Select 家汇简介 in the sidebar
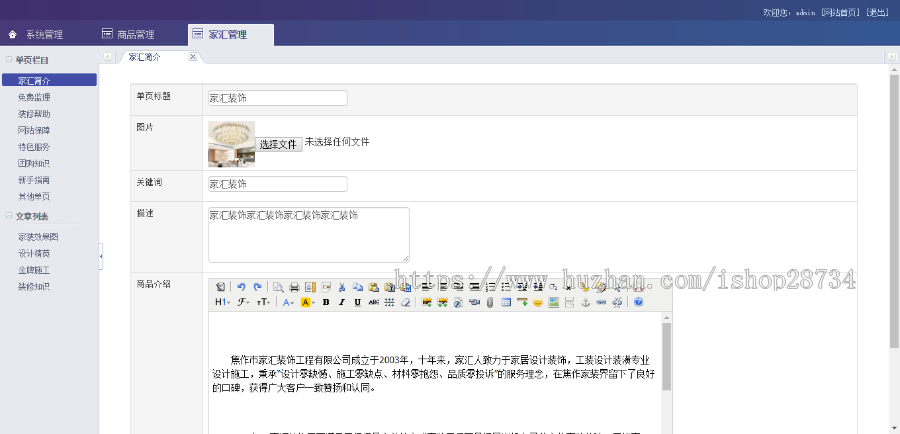Image resolution: width=900 pixels, height=434 pixels. 49,80
